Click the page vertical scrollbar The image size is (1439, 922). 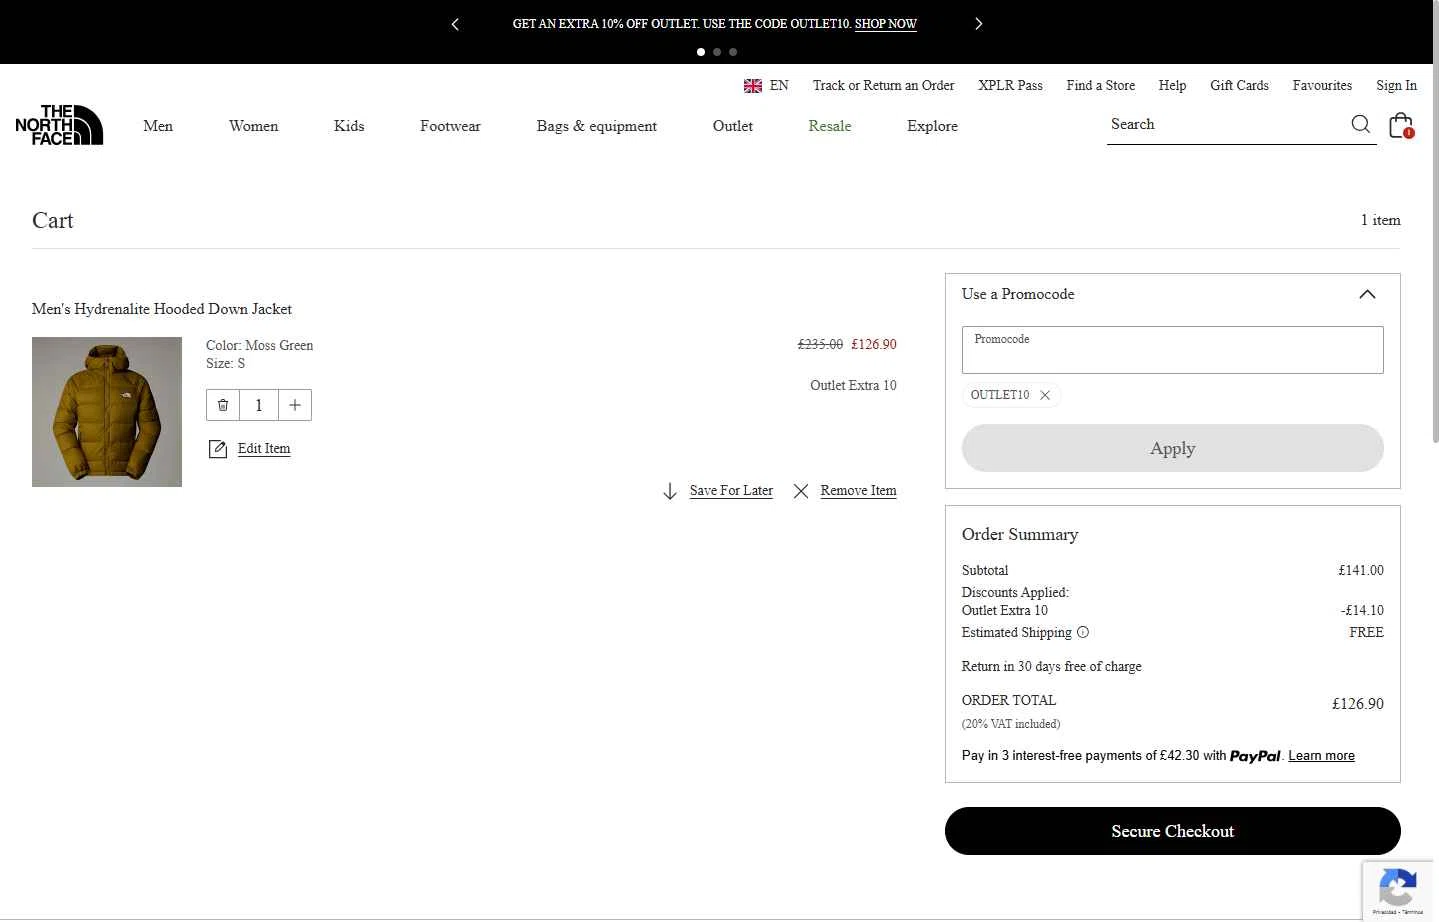coord(1436,220)
